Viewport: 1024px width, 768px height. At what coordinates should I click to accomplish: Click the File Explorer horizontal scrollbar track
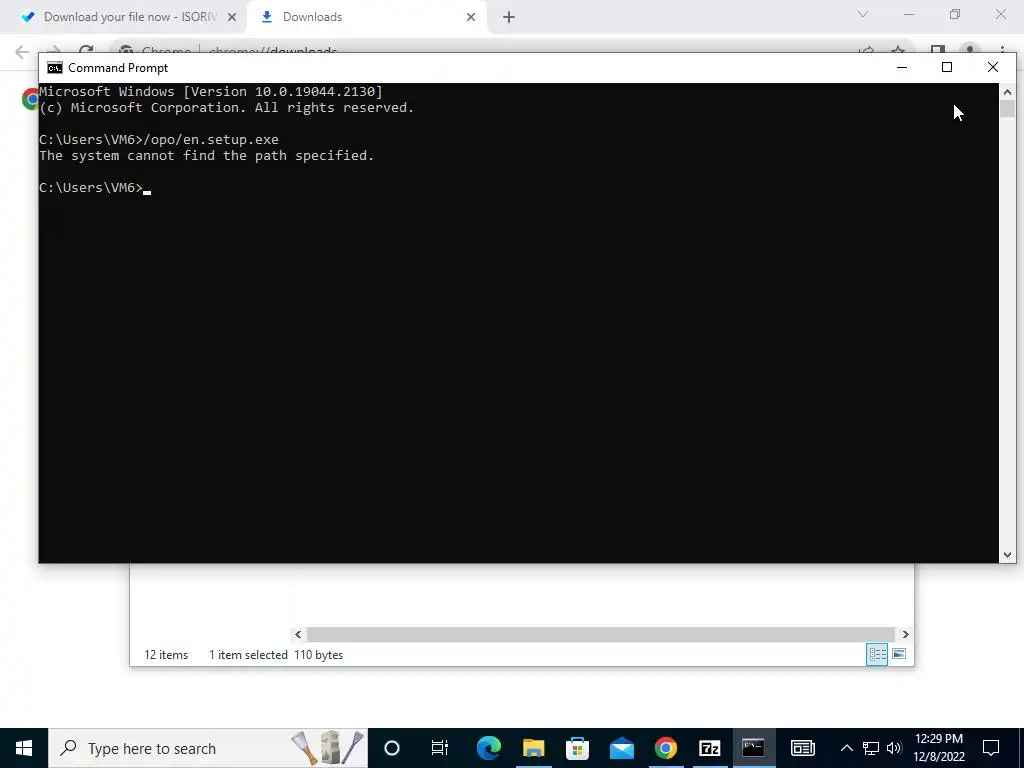pos(601,634)
